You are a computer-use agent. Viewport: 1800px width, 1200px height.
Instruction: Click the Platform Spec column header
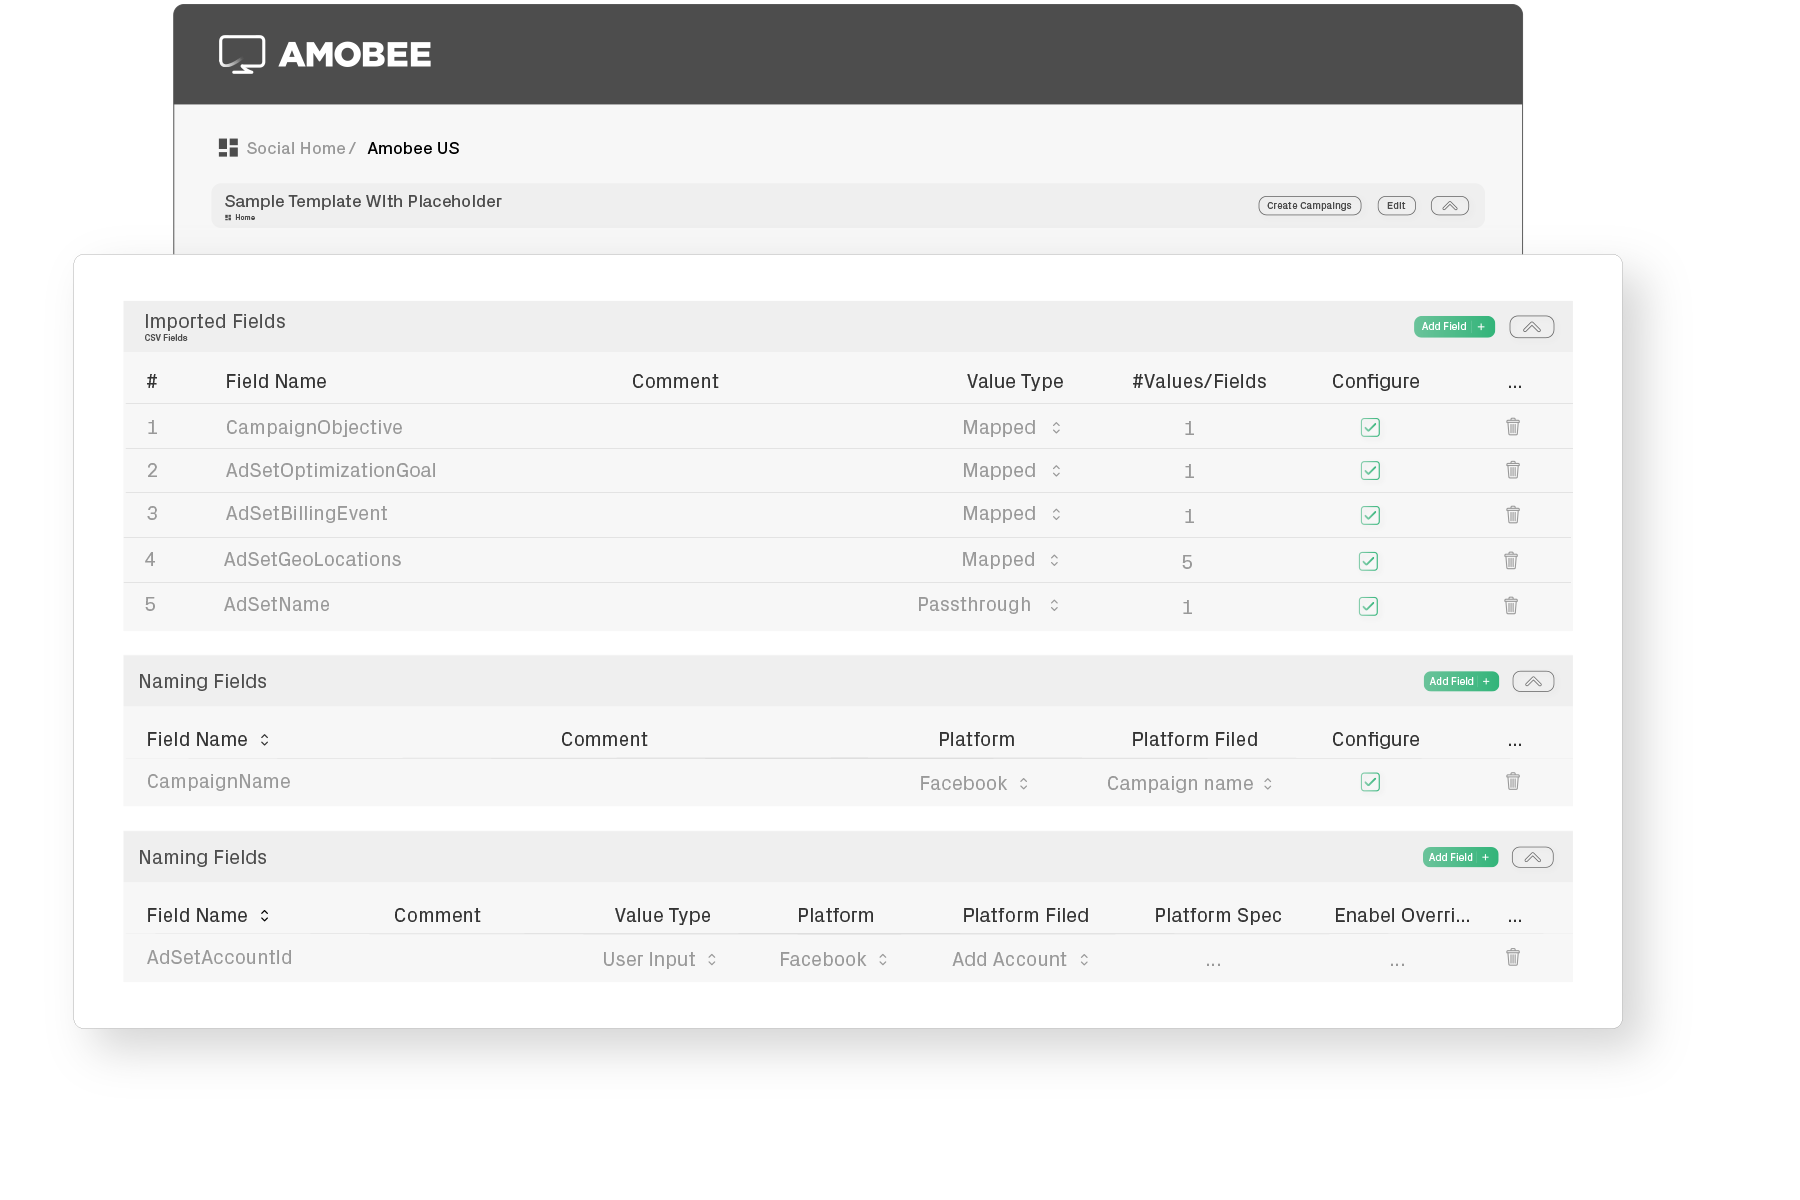[1218, 916]
